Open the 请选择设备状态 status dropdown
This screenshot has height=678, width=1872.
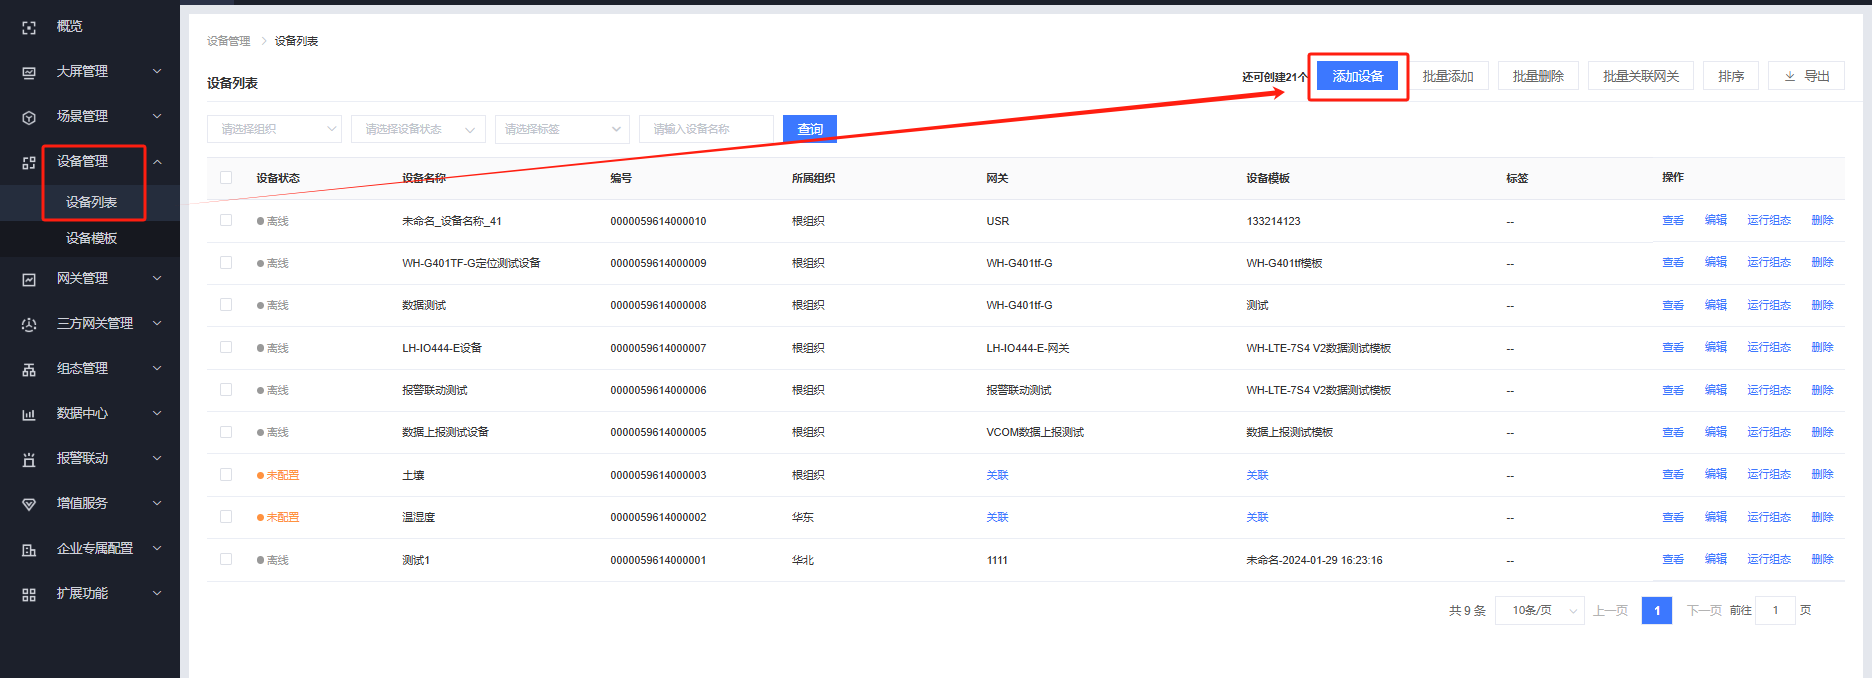click(418, 129)
